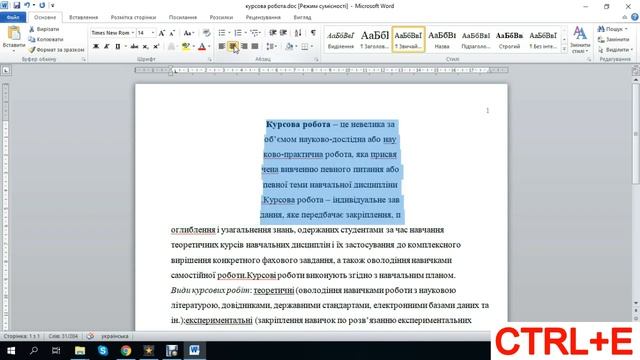Click the increase indent icon
640x360 pixels.
[x=283, y=33]
